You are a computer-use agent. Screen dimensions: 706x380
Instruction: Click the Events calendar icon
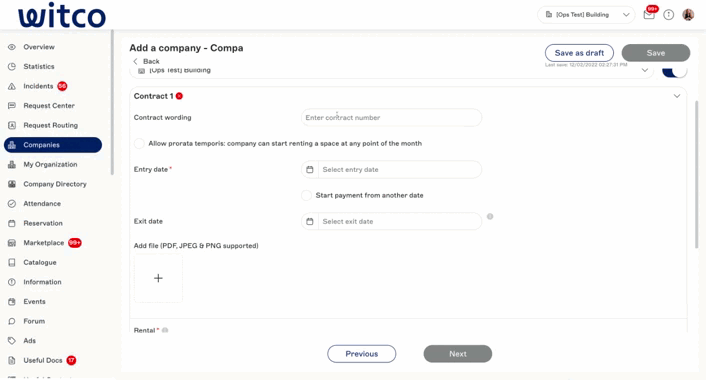tap(12, 302)
